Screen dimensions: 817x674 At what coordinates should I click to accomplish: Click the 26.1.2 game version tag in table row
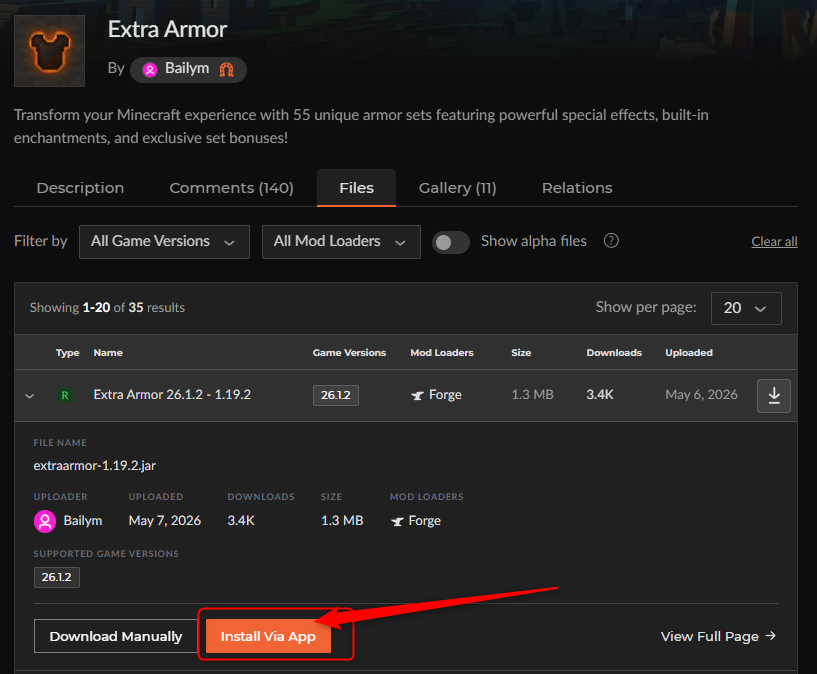pyautogui.click(x=336, y=395)
